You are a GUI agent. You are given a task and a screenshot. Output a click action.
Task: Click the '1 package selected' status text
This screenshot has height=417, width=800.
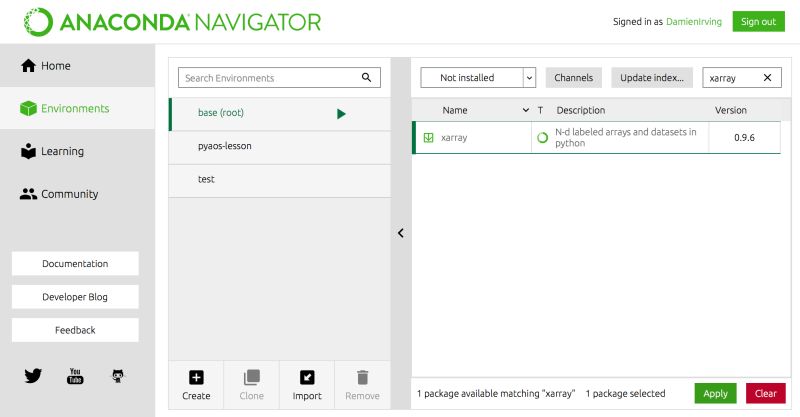pyautogui.click(x=626, y=394)
